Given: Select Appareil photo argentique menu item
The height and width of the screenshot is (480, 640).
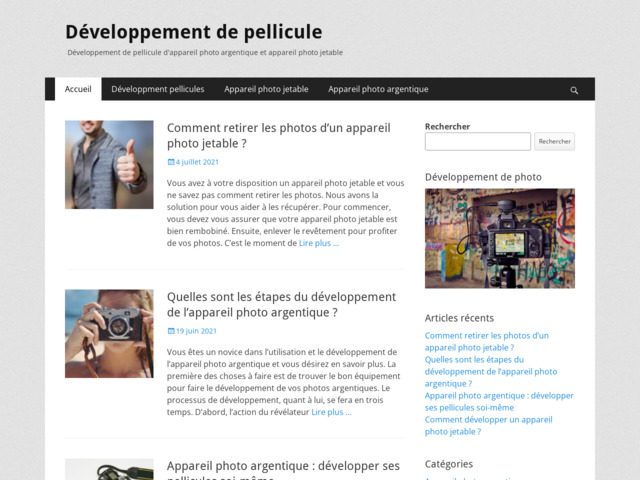Looking at the screenshot, I should [x=378, y=89].
